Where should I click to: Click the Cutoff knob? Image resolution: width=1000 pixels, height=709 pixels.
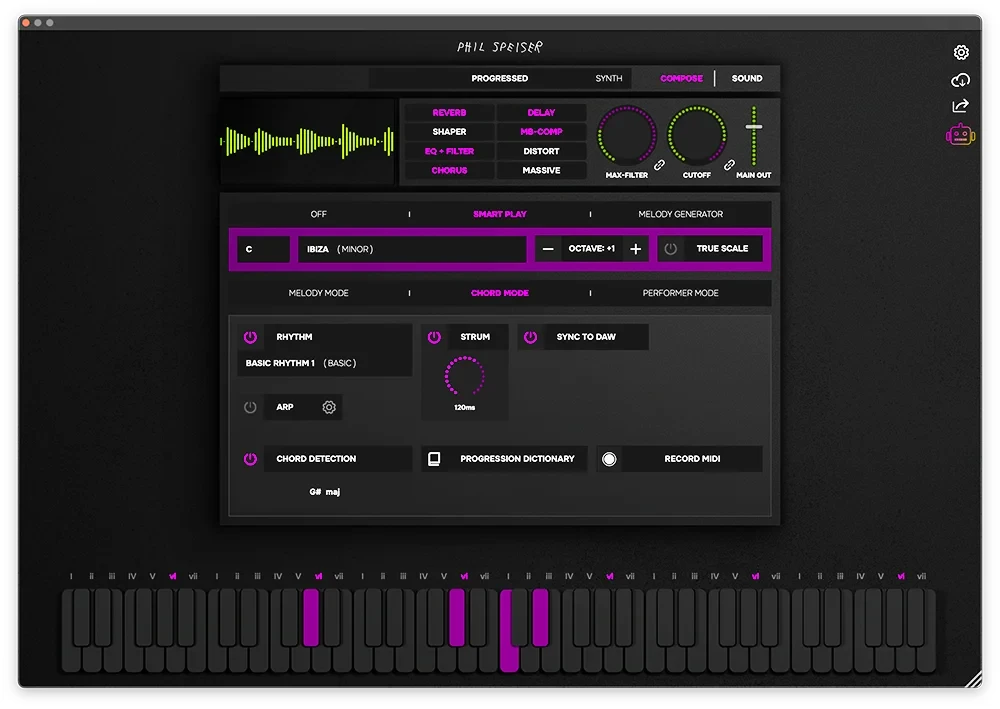pyautogui.click(x=696, y=136)
